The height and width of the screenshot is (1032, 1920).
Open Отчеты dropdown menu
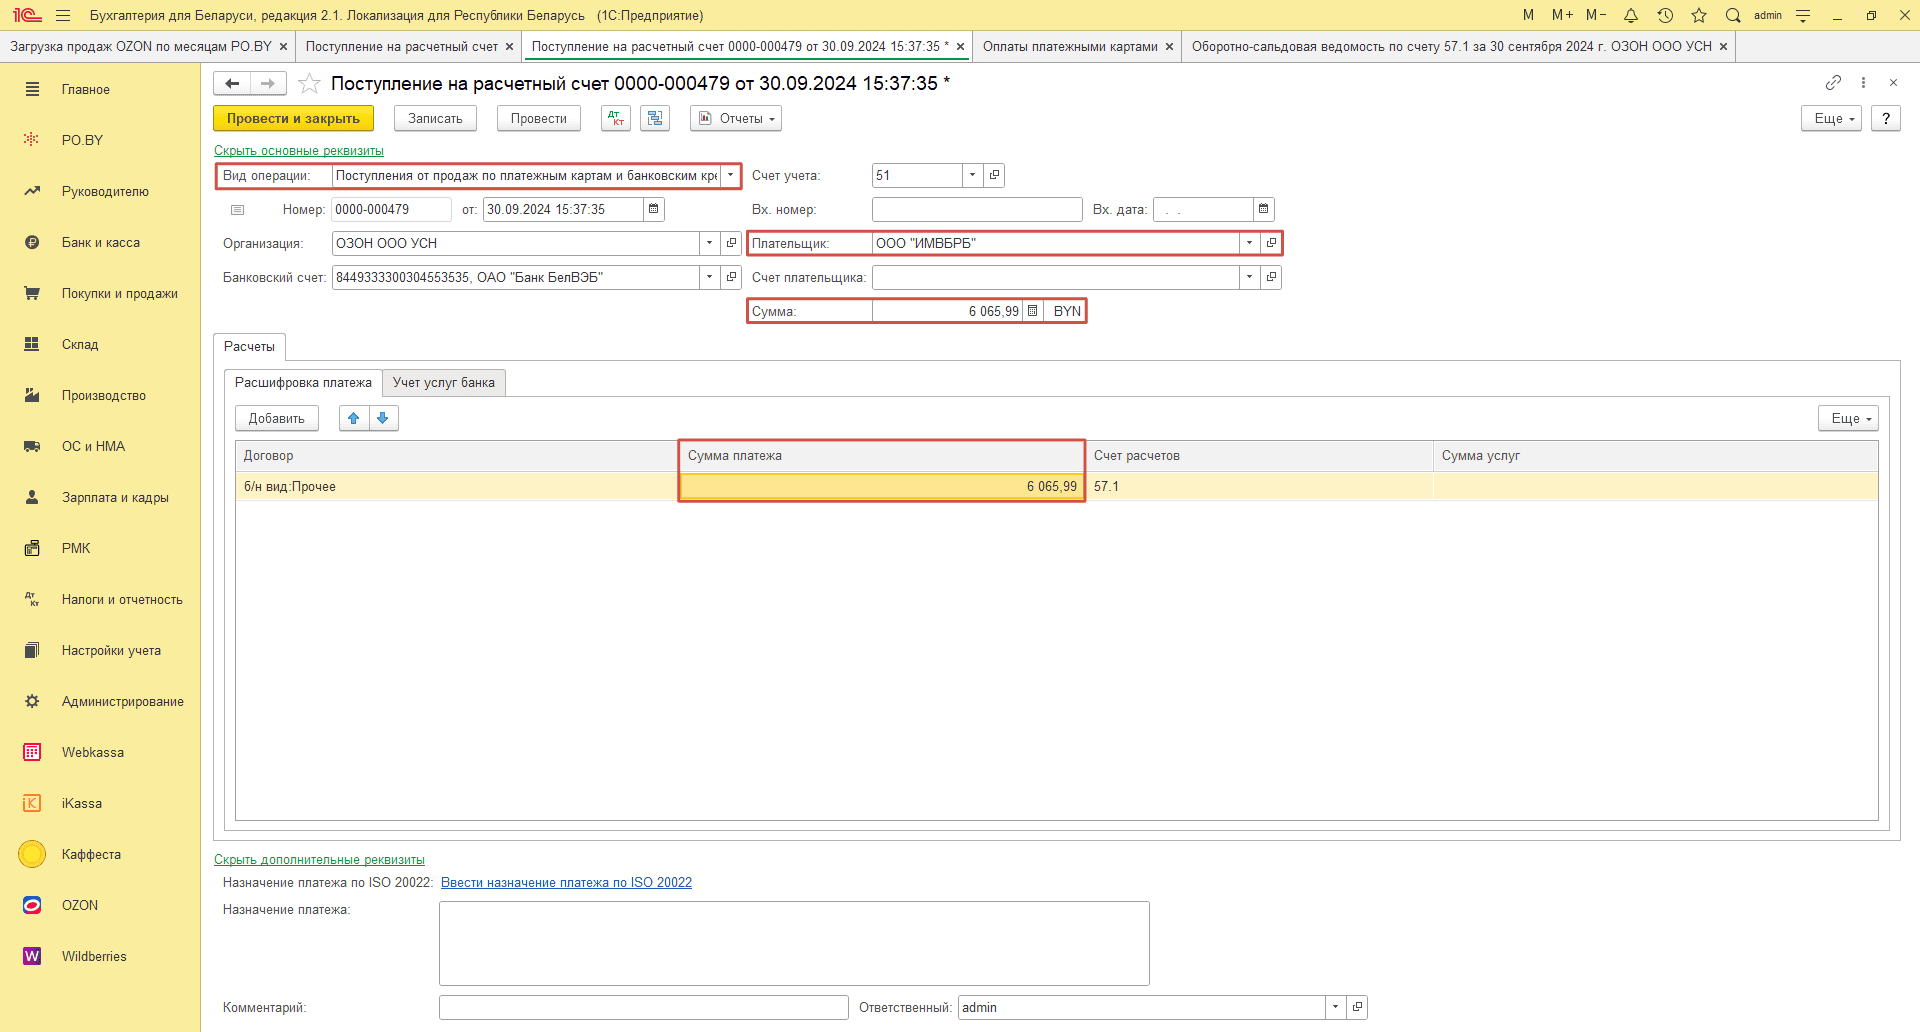736,118
